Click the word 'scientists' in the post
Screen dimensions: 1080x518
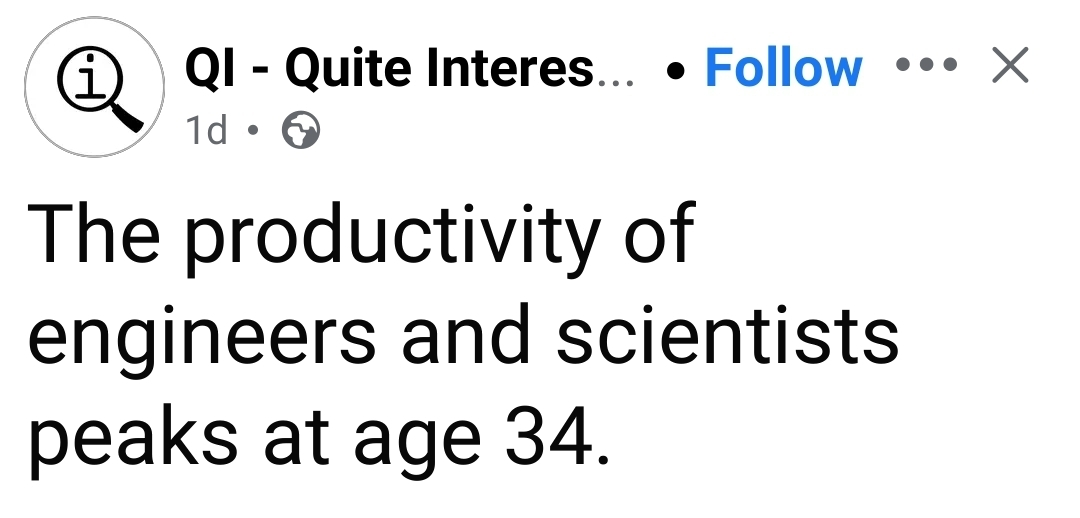727,336
